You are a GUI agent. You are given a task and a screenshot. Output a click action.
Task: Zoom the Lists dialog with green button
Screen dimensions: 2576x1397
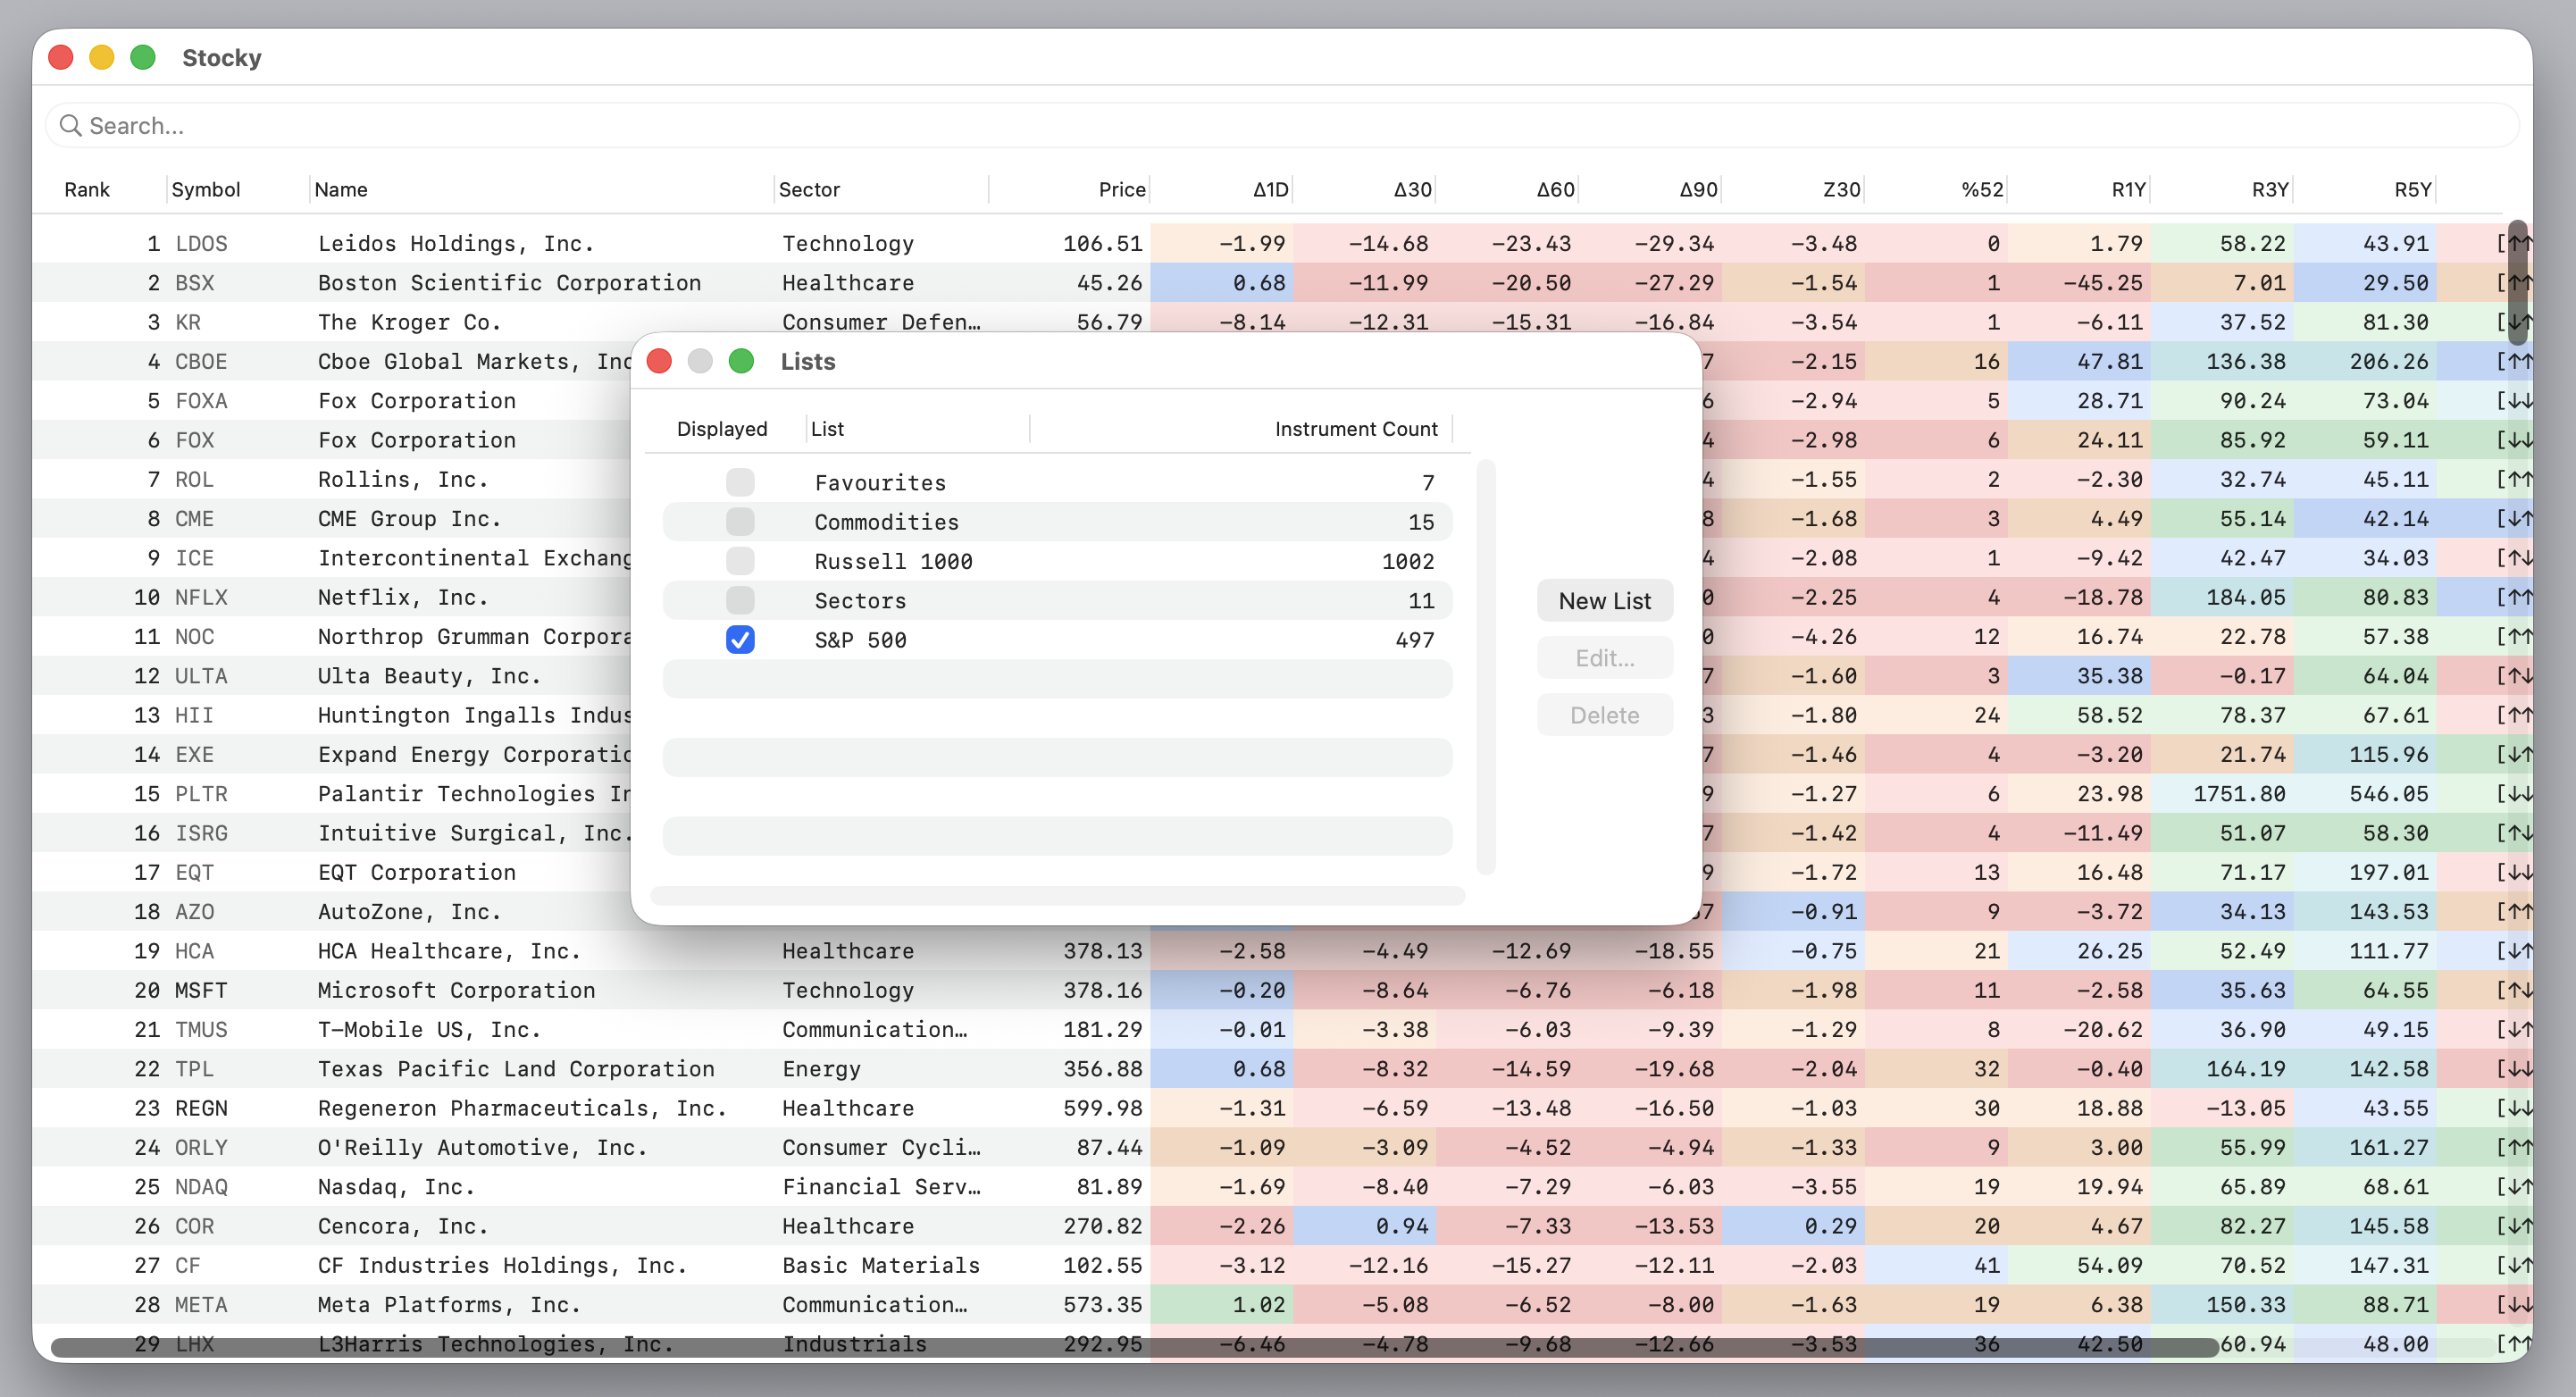tap(741, 361)
